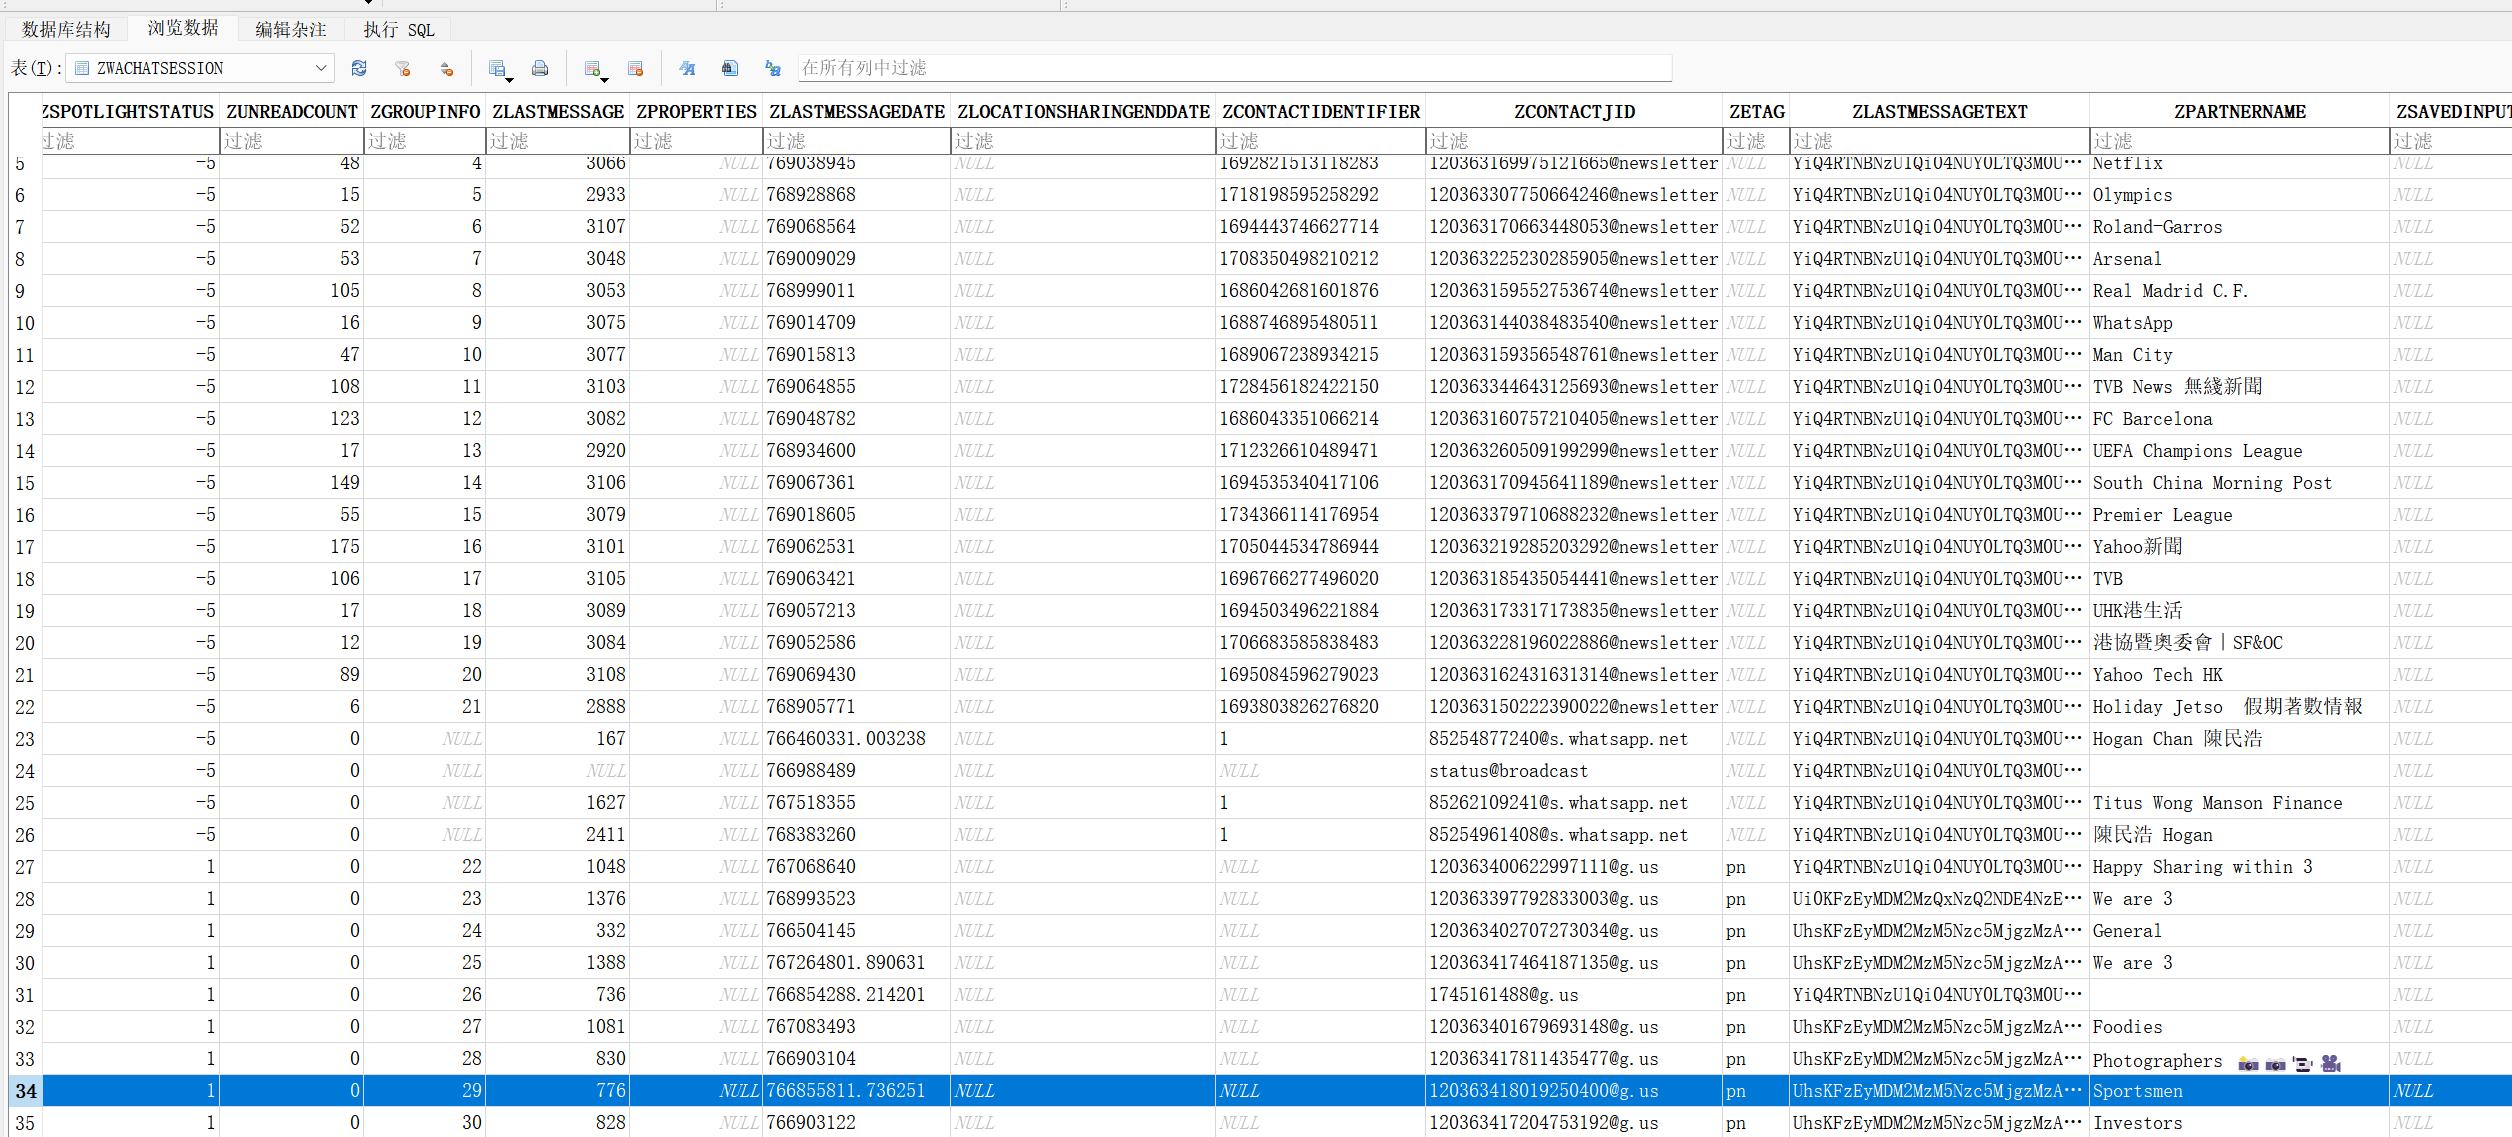Image resolution: width=2512 pixels, height=1137 pixels.
Task: Click the refresh table data icon
Action: point(359,68)
